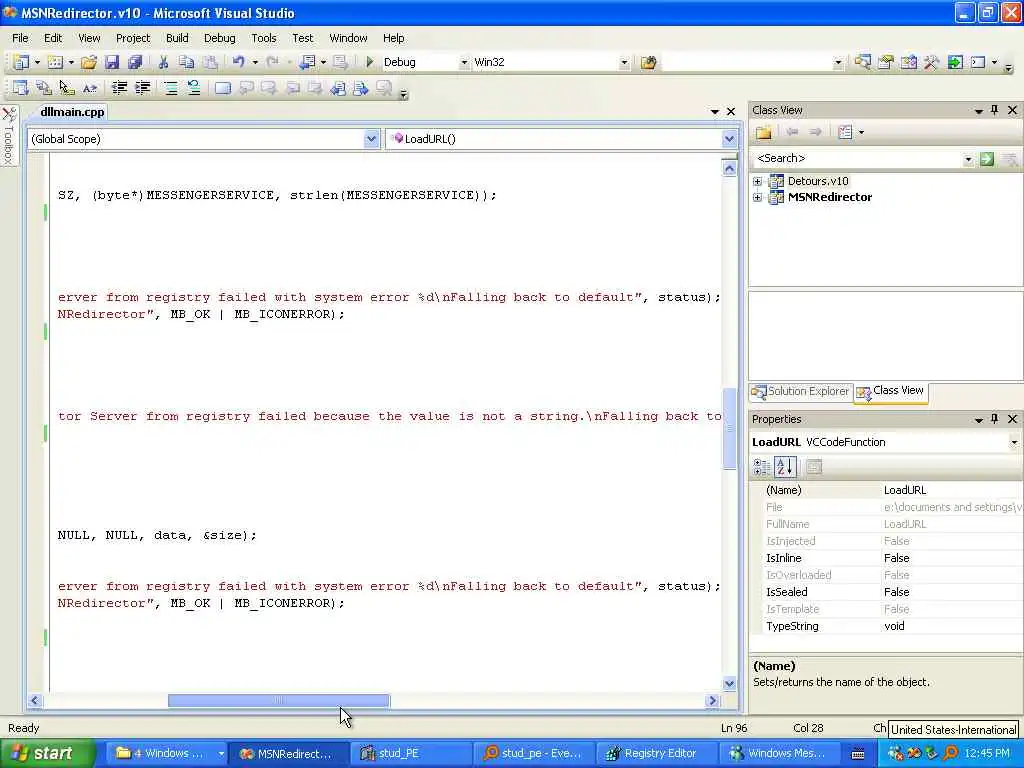The width and height of the screenshot is (1024, 768).
Task: Toggle a bookmark on the current line
Action: click(x=223, y=88)
